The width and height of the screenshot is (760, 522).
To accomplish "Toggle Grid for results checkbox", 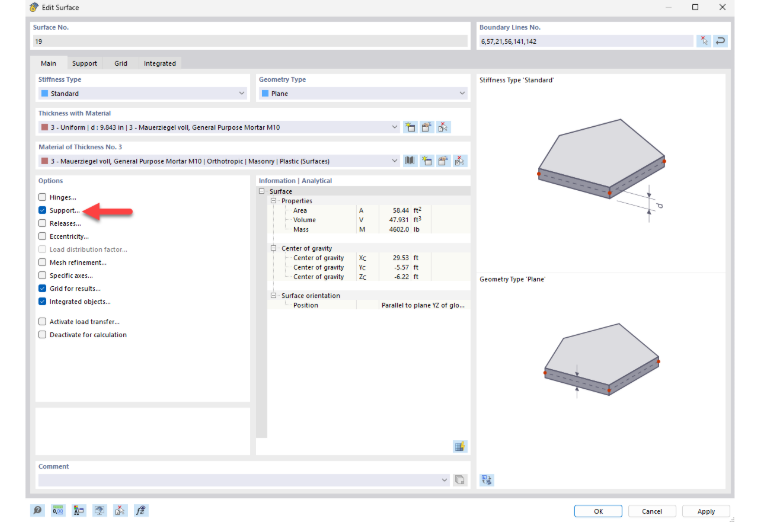I will 42,288.
